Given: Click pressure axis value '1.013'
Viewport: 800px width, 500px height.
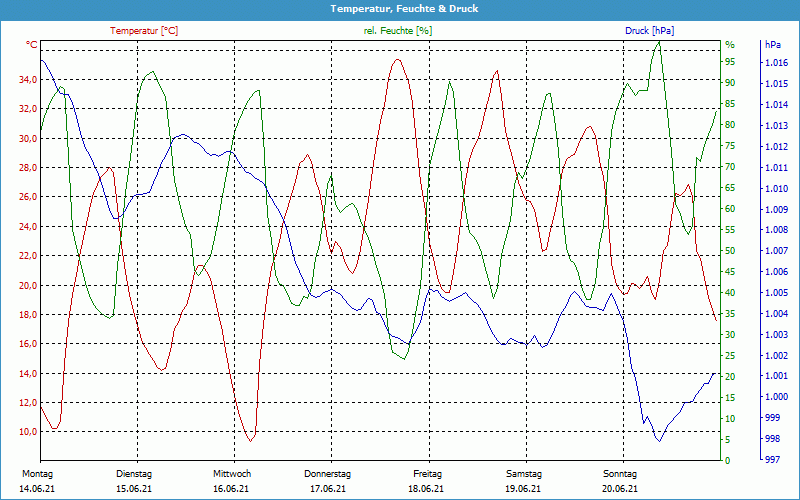Looking at the screenshot, I should coord(776,126).
